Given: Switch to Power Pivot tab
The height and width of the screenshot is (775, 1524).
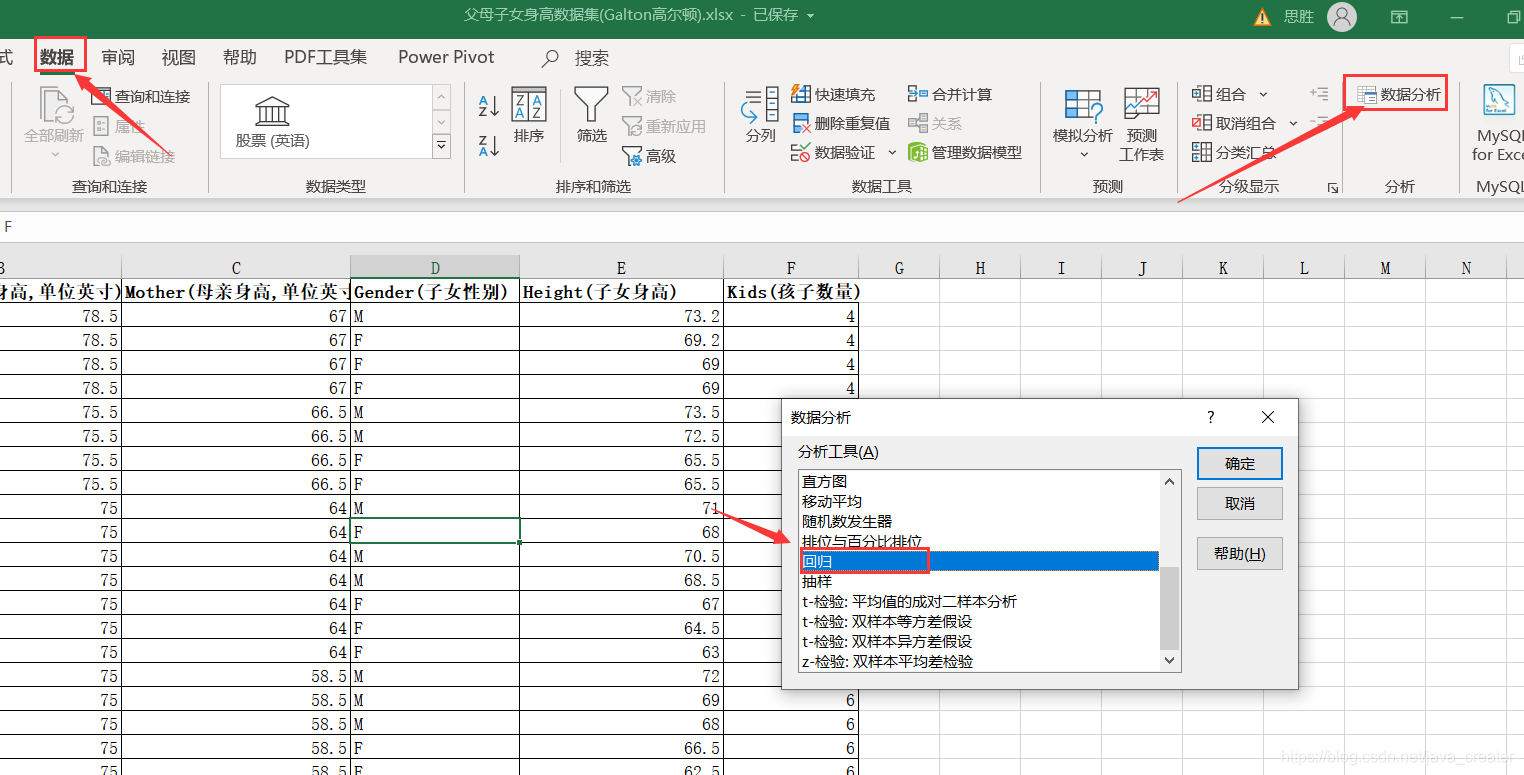Looking at the screenshot, I should point(446,57).
